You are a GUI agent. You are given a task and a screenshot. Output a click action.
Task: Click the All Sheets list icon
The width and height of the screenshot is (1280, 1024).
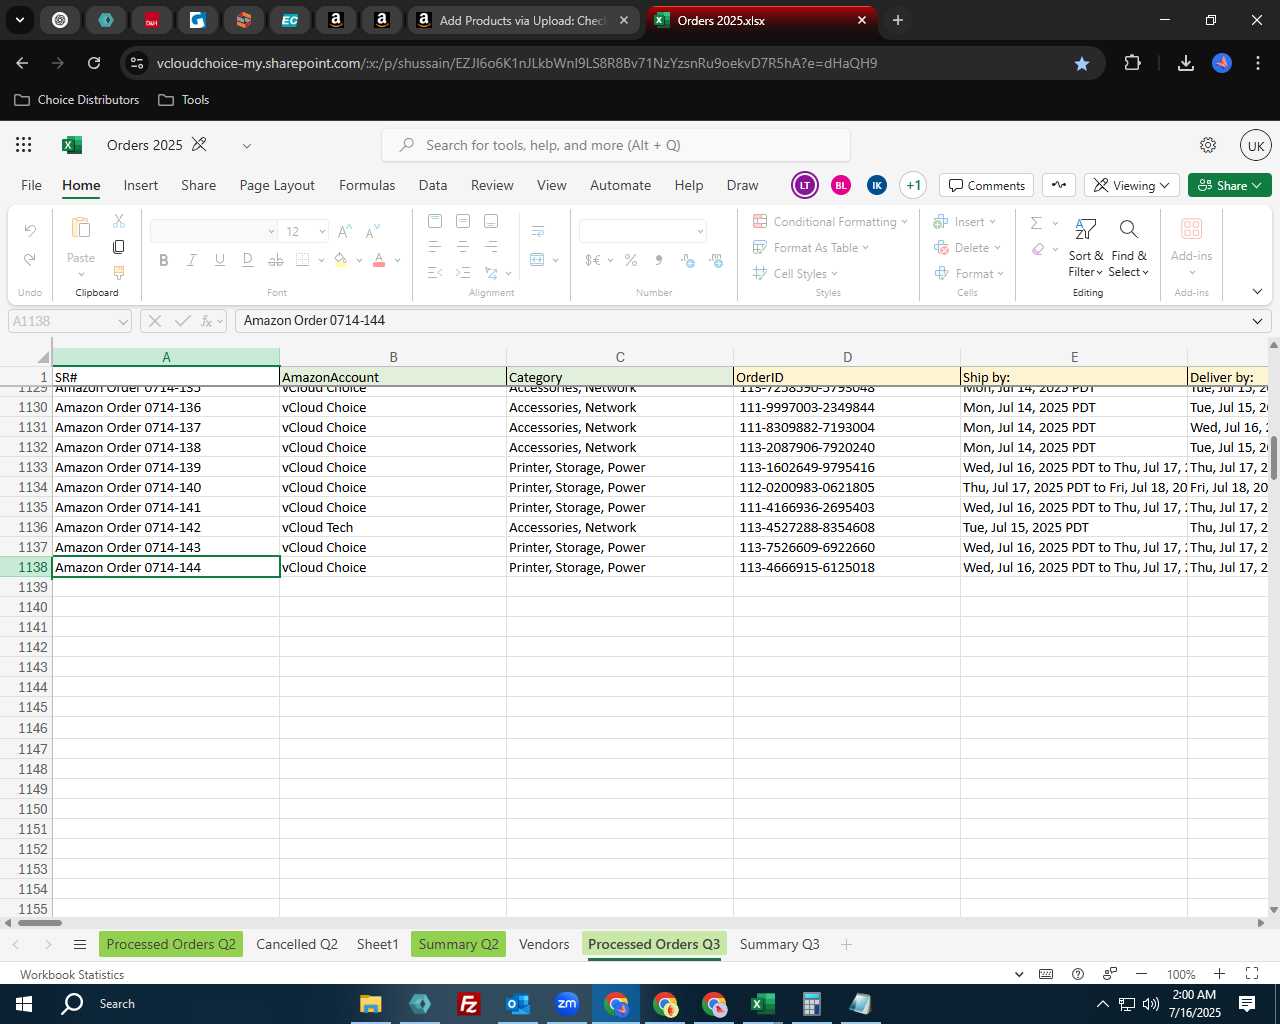pyautogui.click(x=80, y=945)
